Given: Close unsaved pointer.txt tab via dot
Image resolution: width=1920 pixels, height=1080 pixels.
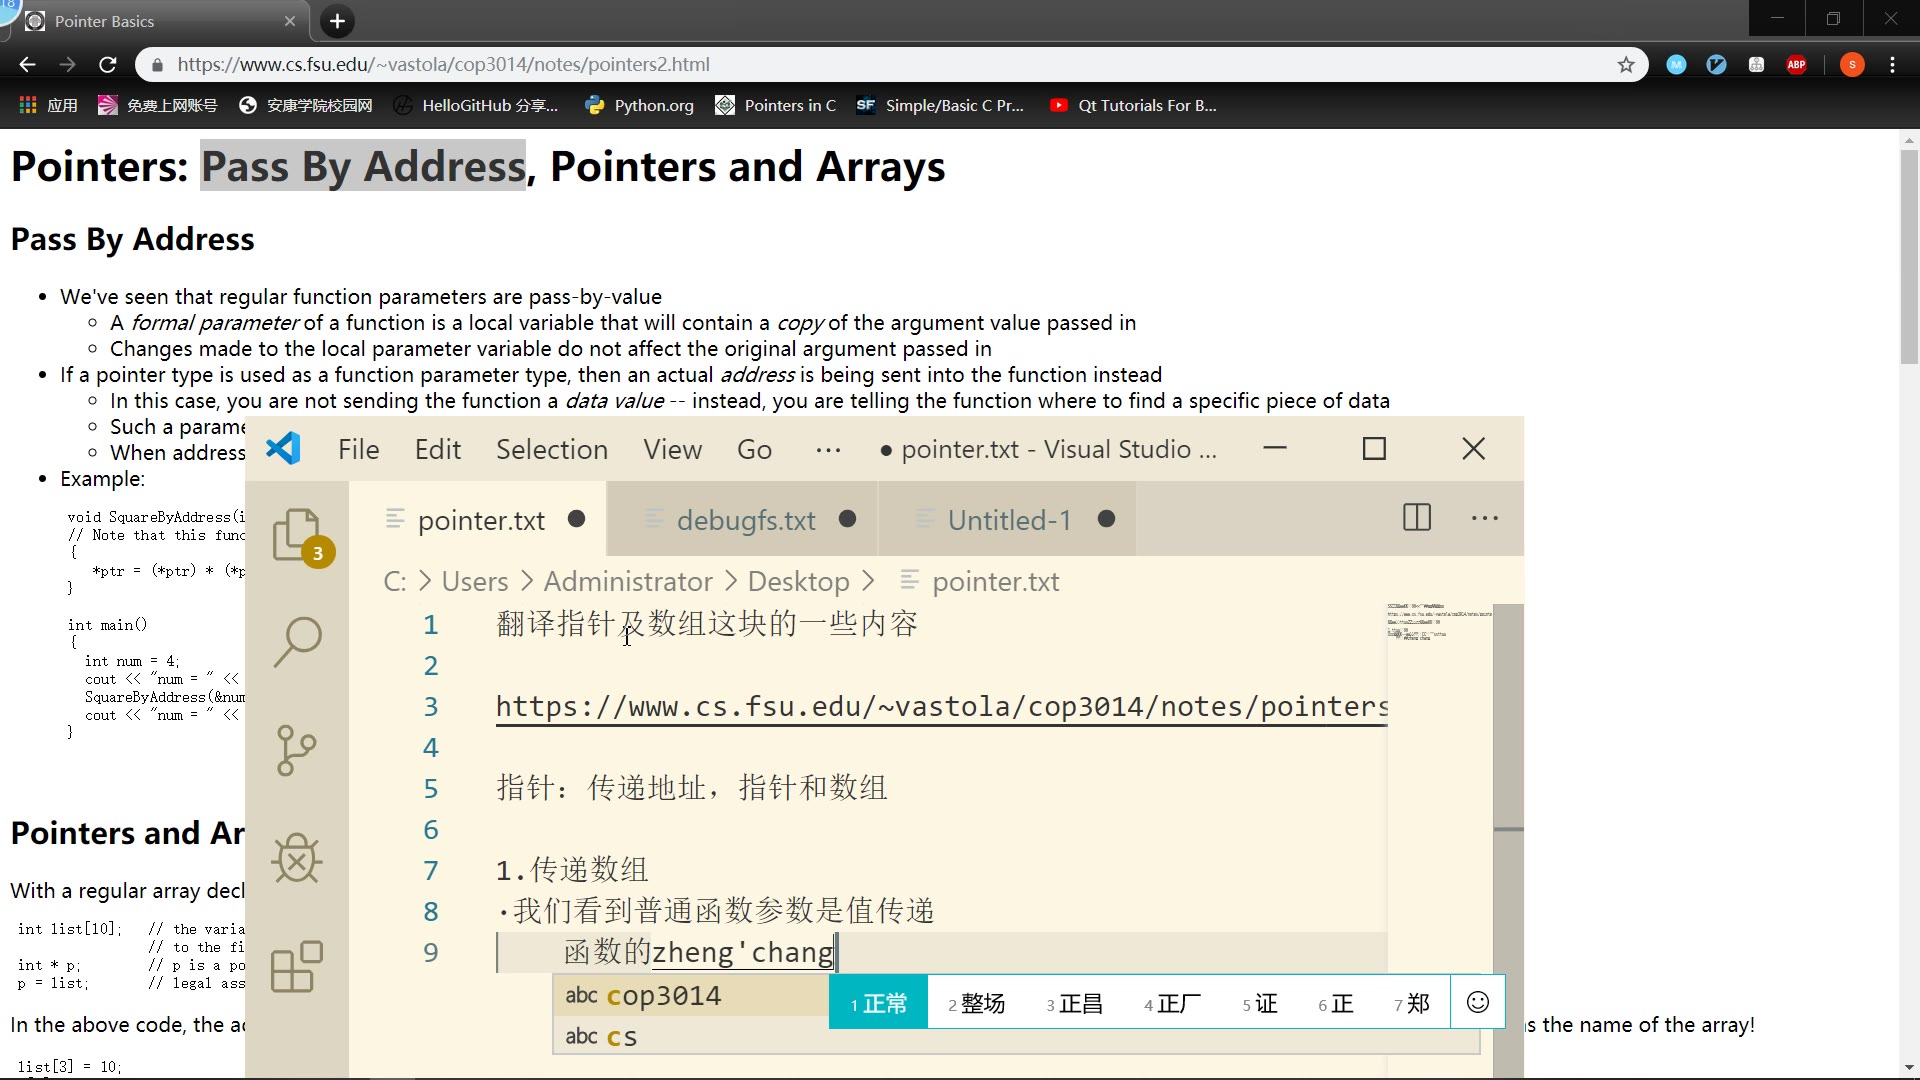Looking at the screenshot, I should [576, 519].
